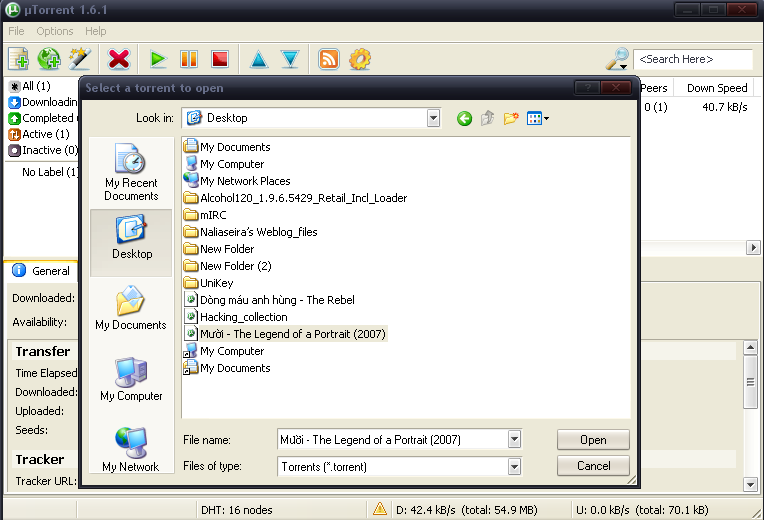The height and width of the screenshot is (520, 764).
Task: Open Preferences gear icon in toolbar
Action: [x=360, y=59]
